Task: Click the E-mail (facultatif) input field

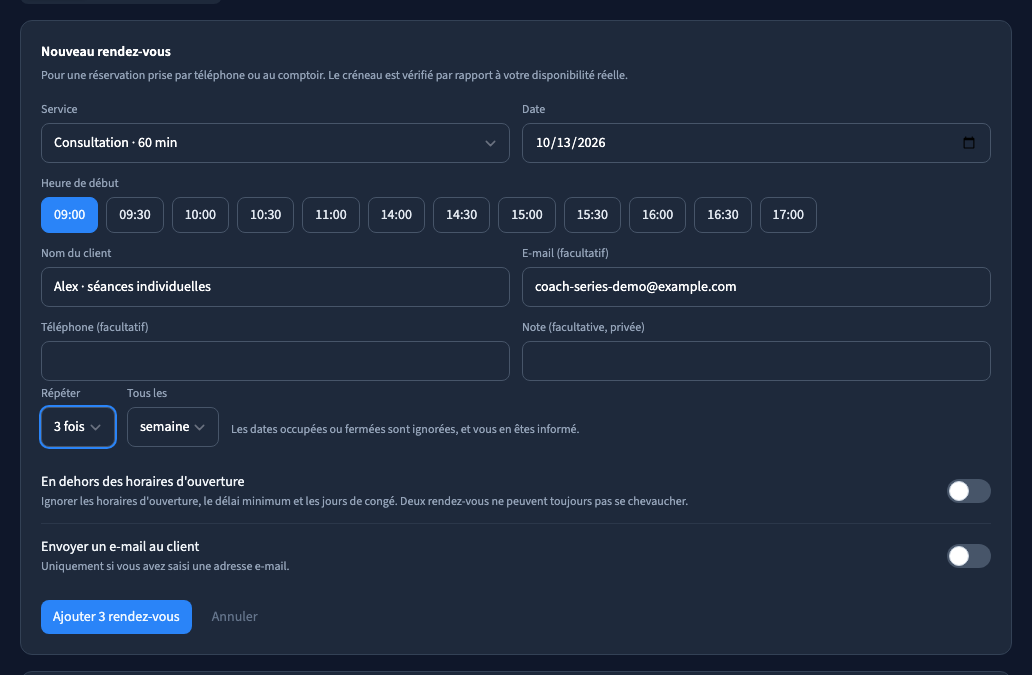Action: click(x=756, y=287)
